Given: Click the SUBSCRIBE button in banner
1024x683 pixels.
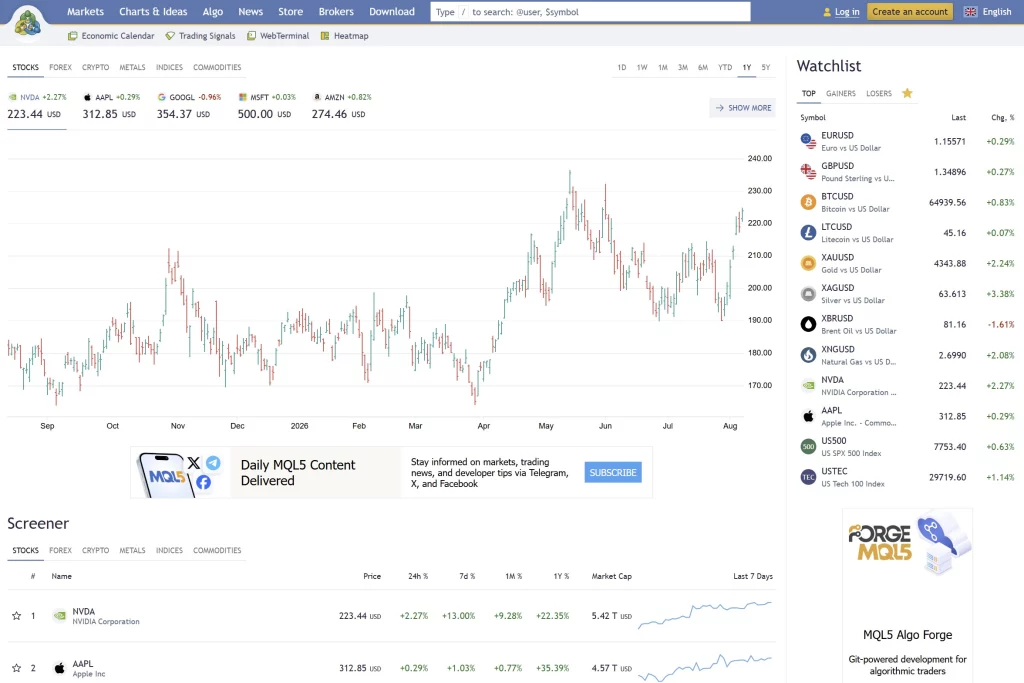Looking at the screenshot, I should [613, 472].
